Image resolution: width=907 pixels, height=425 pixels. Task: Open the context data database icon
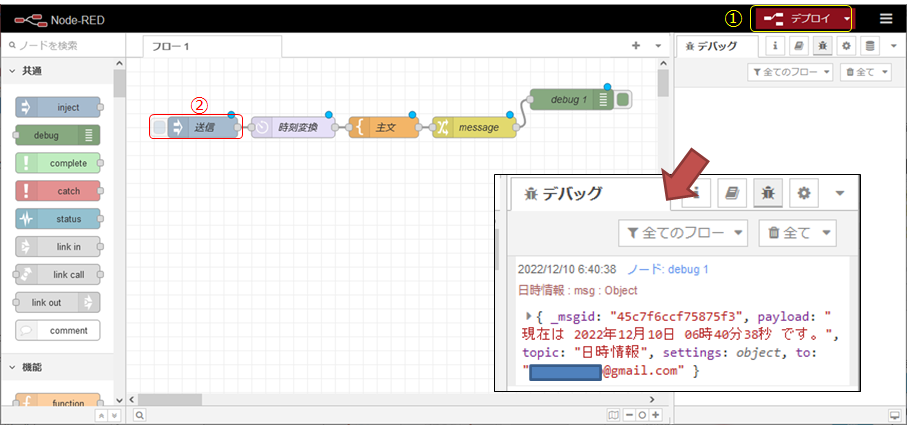(870, 46)
